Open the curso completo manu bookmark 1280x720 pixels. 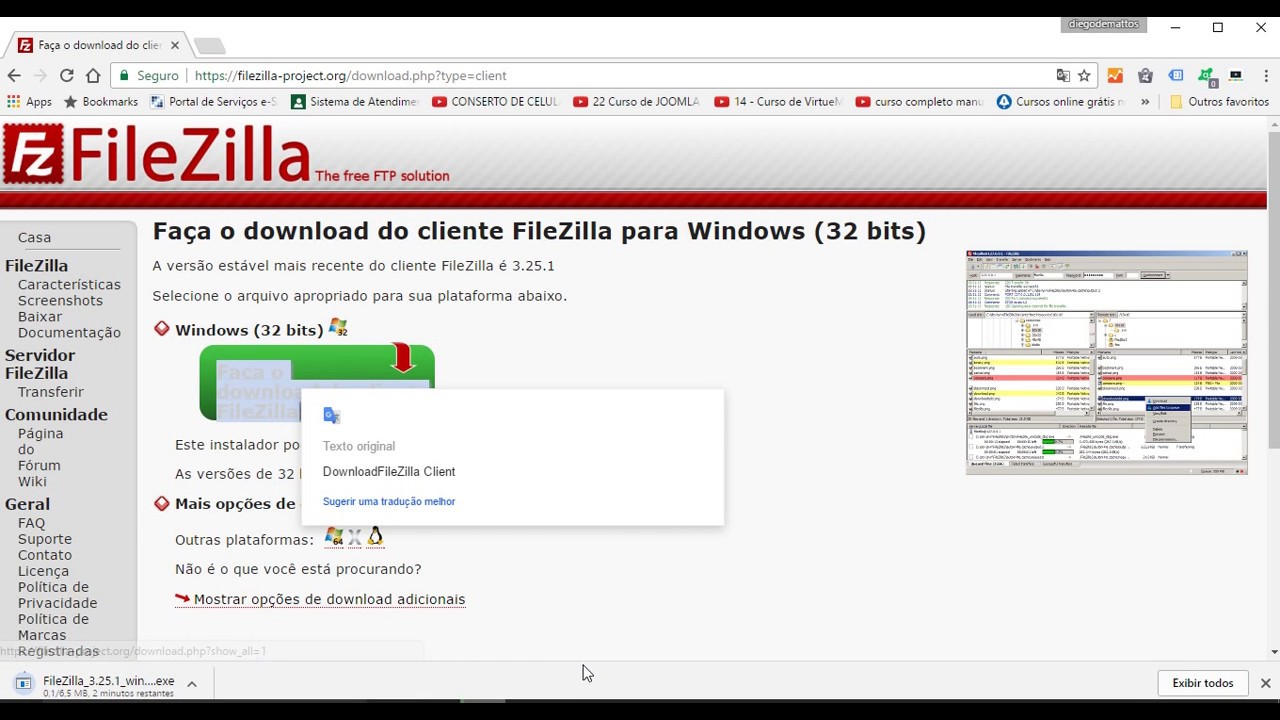coord(920,101)
